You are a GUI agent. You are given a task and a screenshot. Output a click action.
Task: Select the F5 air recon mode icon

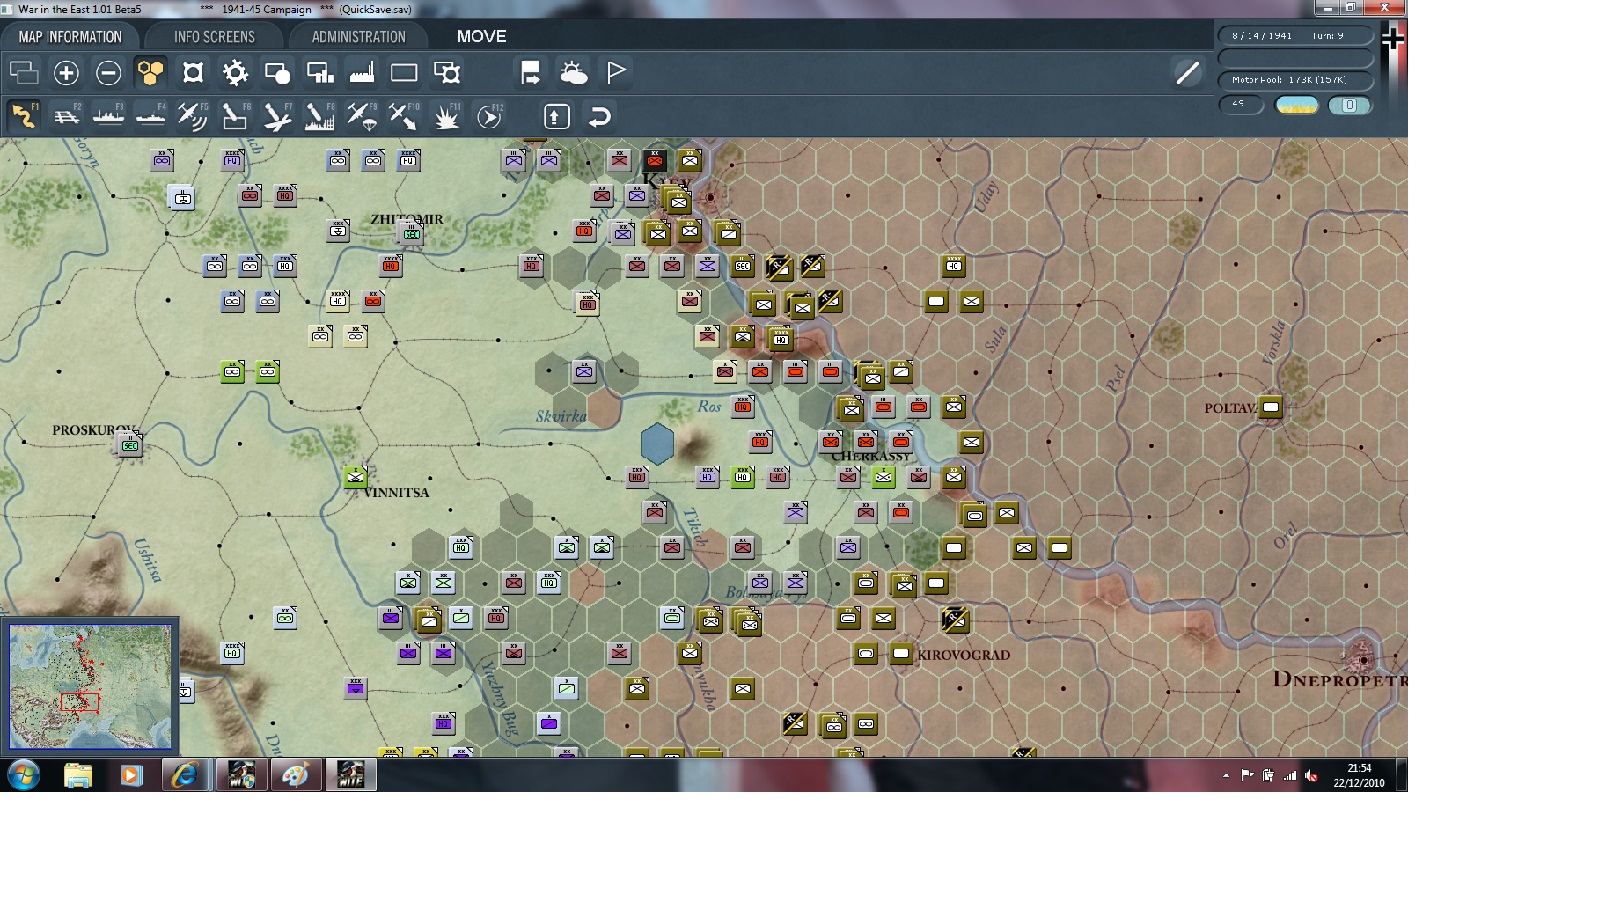pyautogui.click(x=192, y=116)
